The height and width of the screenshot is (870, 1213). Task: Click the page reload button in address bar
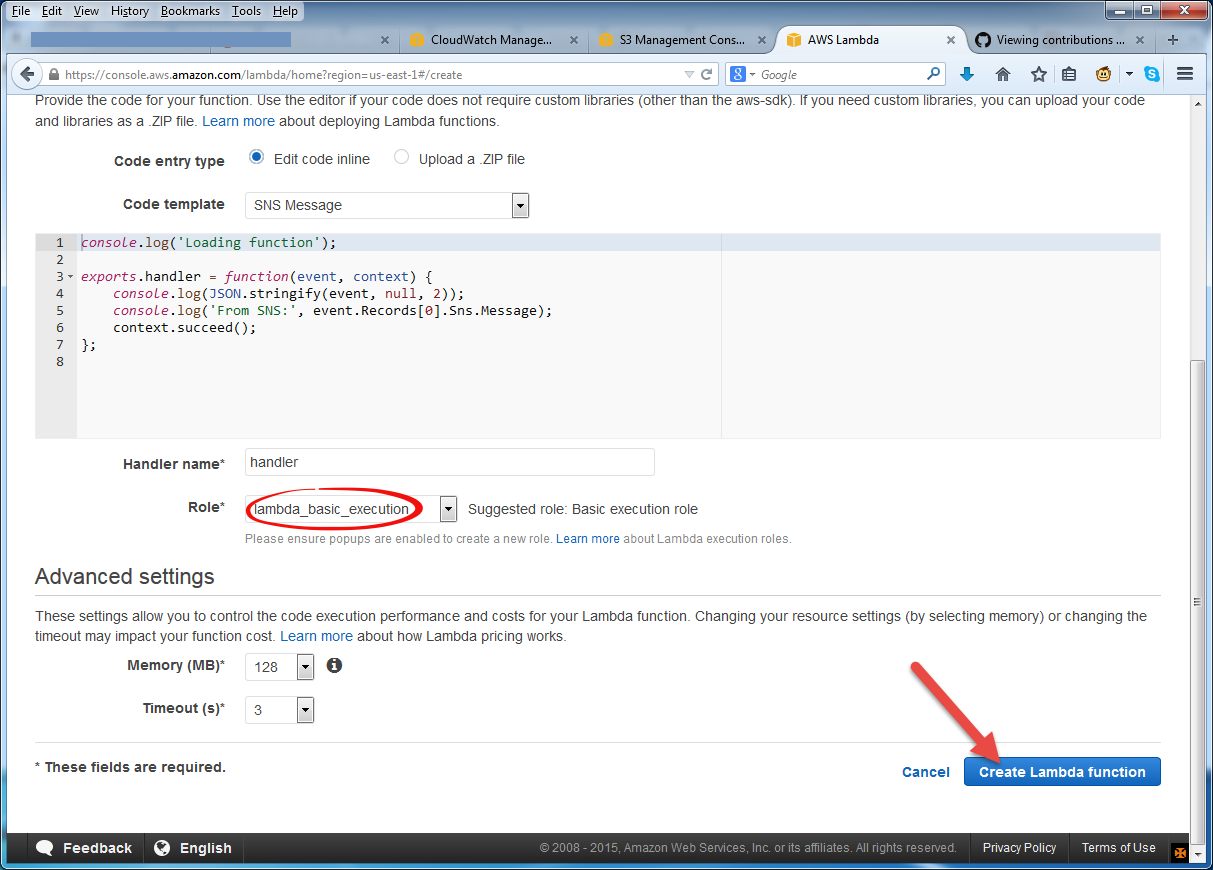pos(706,74)
